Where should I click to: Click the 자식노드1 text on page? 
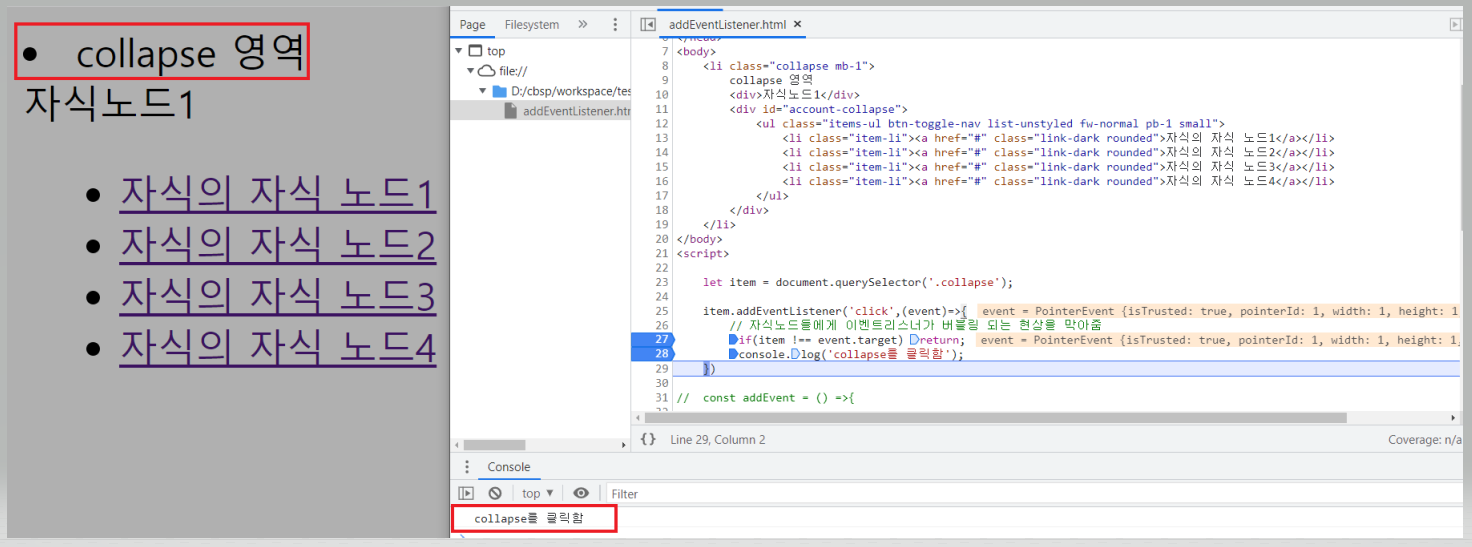tap(110, 103)
